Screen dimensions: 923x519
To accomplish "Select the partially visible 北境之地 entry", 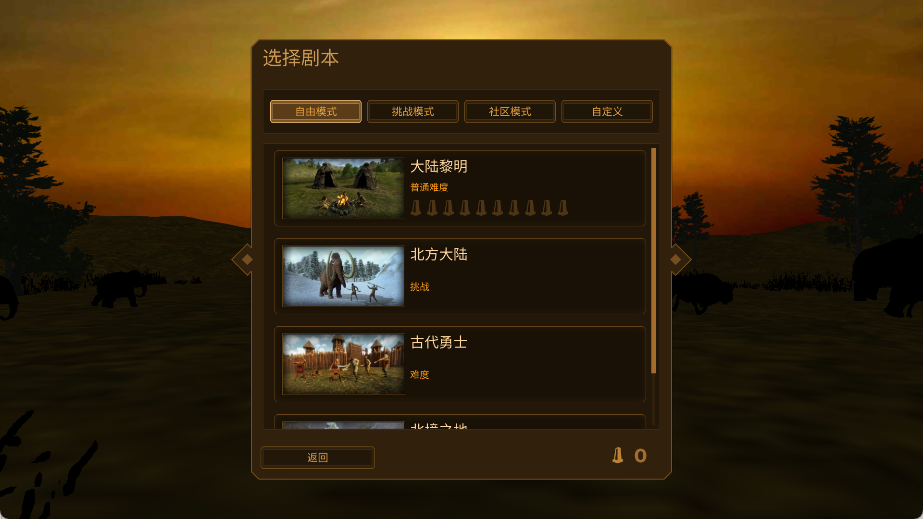I will coord(460,422).
